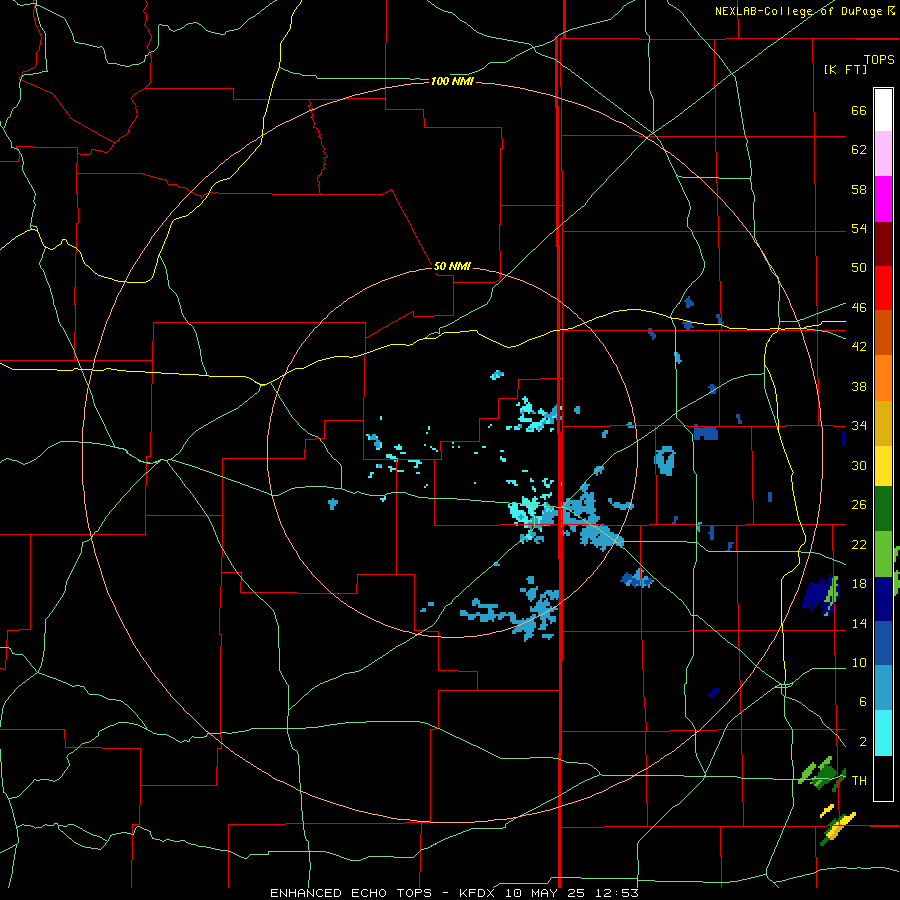Viewport: 900px width, 900px height.
Task: Select the dark green legend swatch
Action: point(883,509)
